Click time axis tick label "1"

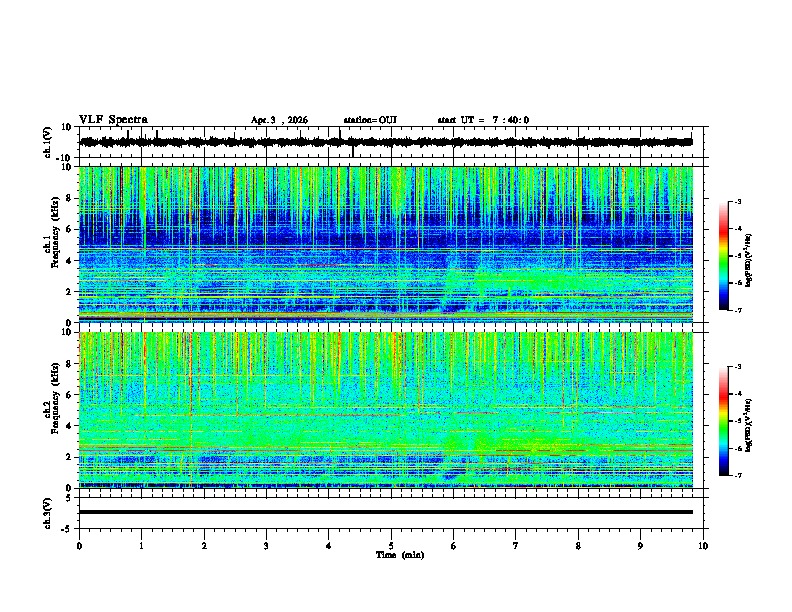pyautogui.click(x=141, y=546)
